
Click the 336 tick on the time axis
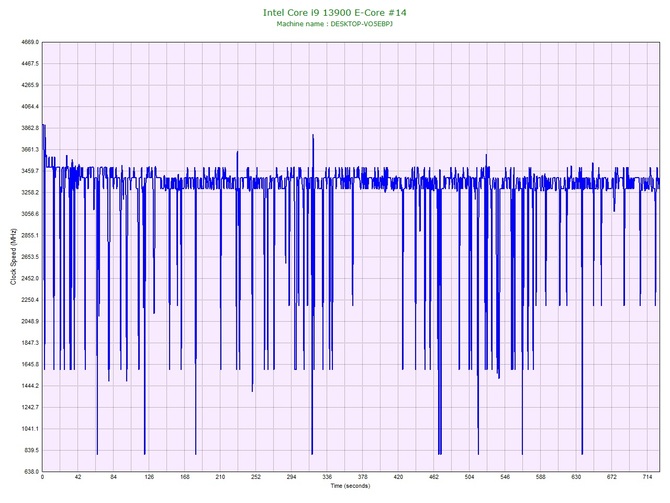pyautogui.click(x=327, y=477)
